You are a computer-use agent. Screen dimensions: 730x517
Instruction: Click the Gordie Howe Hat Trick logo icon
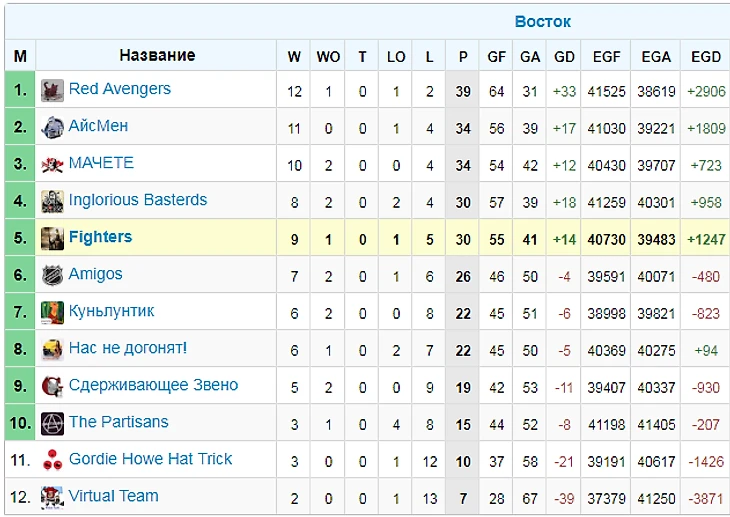click(53, 460)
